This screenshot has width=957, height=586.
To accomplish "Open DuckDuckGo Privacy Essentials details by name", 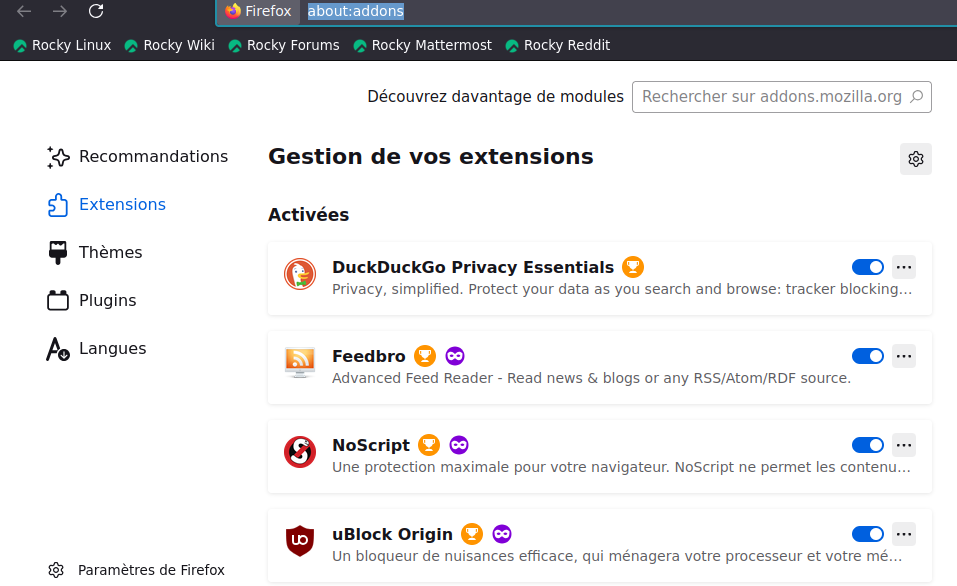I will click(x=473, y=267).
